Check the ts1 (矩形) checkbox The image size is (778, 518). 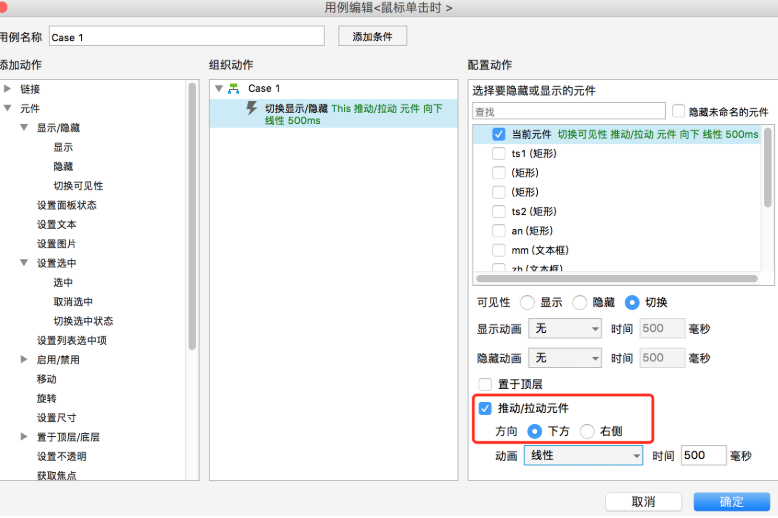tap(499, 153)
